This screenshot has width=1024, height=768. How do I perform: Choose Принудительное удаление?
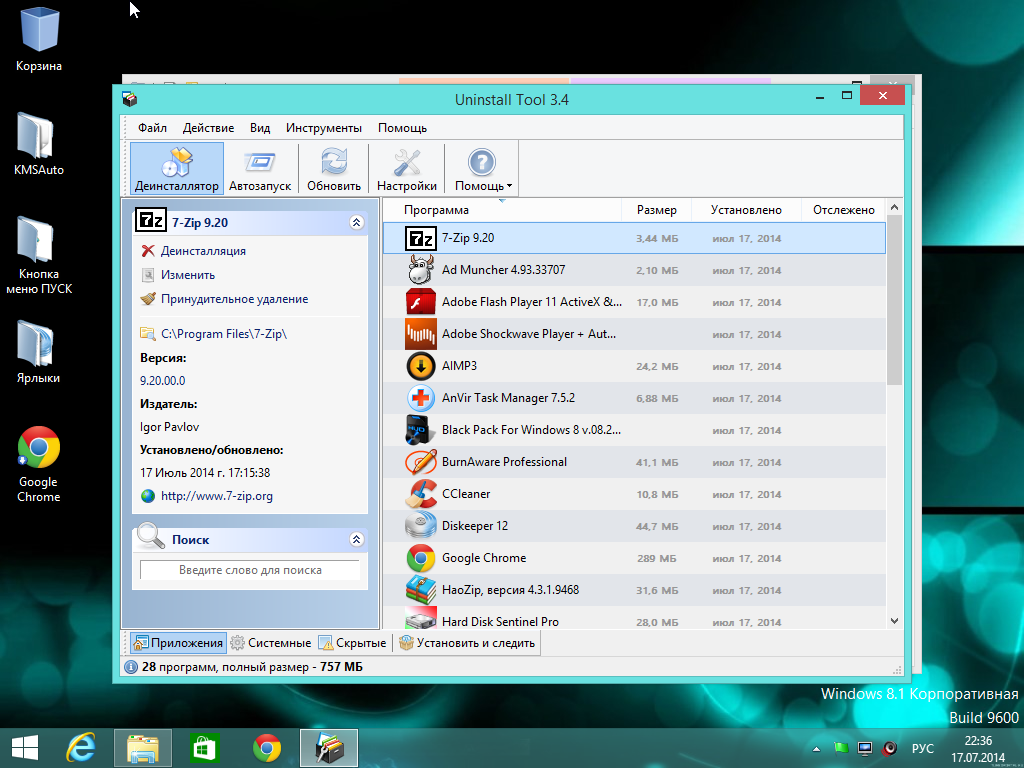point(234,299)
